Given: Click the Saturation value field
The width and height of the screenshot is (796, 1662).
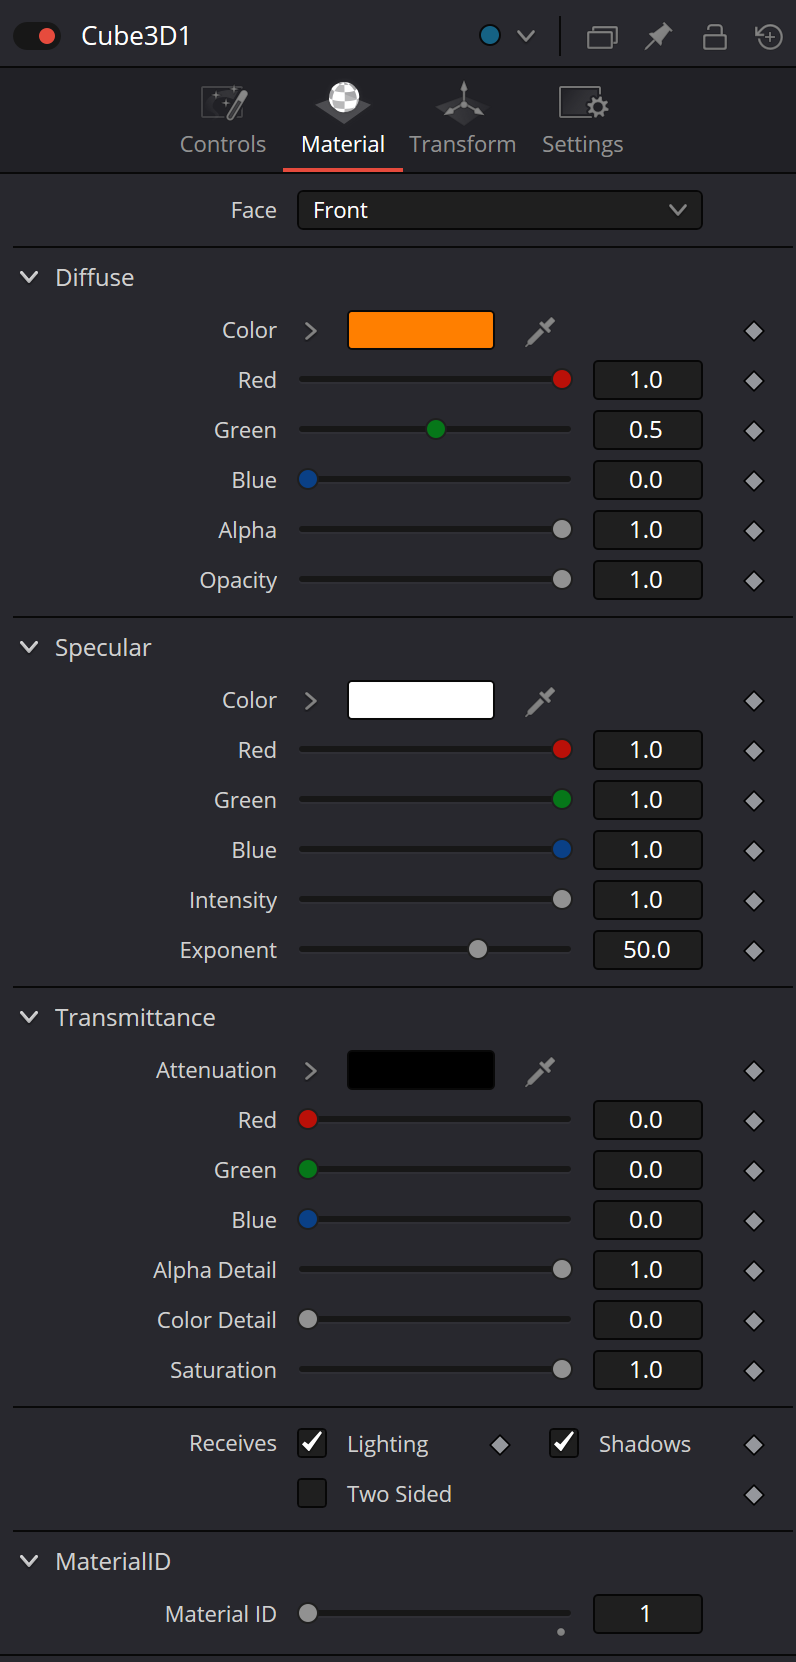Looking at the screenshot, I should [648, 1370].
